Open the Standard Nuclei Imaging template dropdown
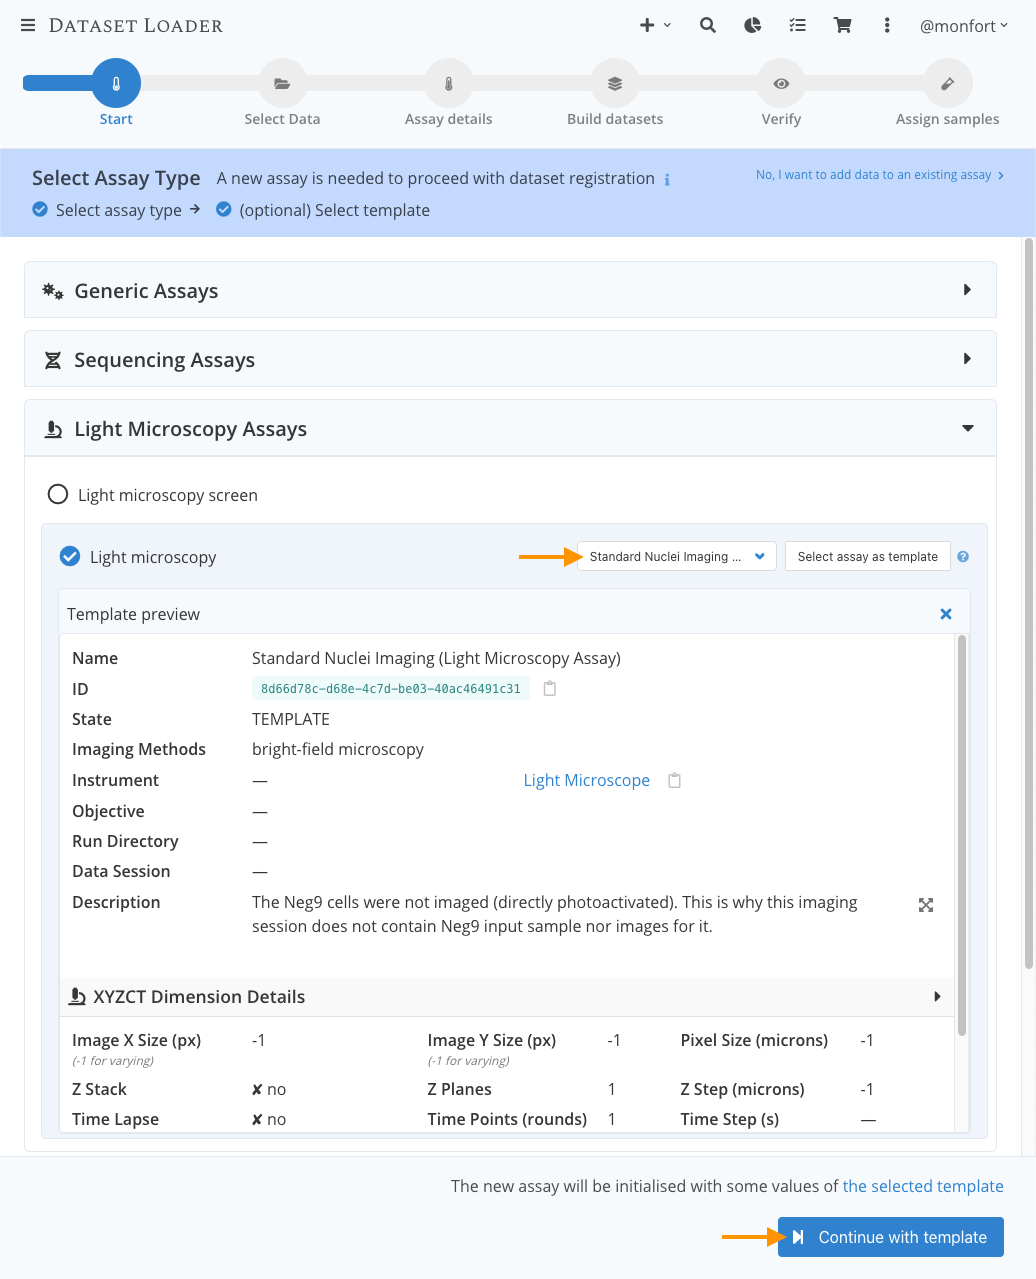1036x1279 pixels. pos(677,556)
